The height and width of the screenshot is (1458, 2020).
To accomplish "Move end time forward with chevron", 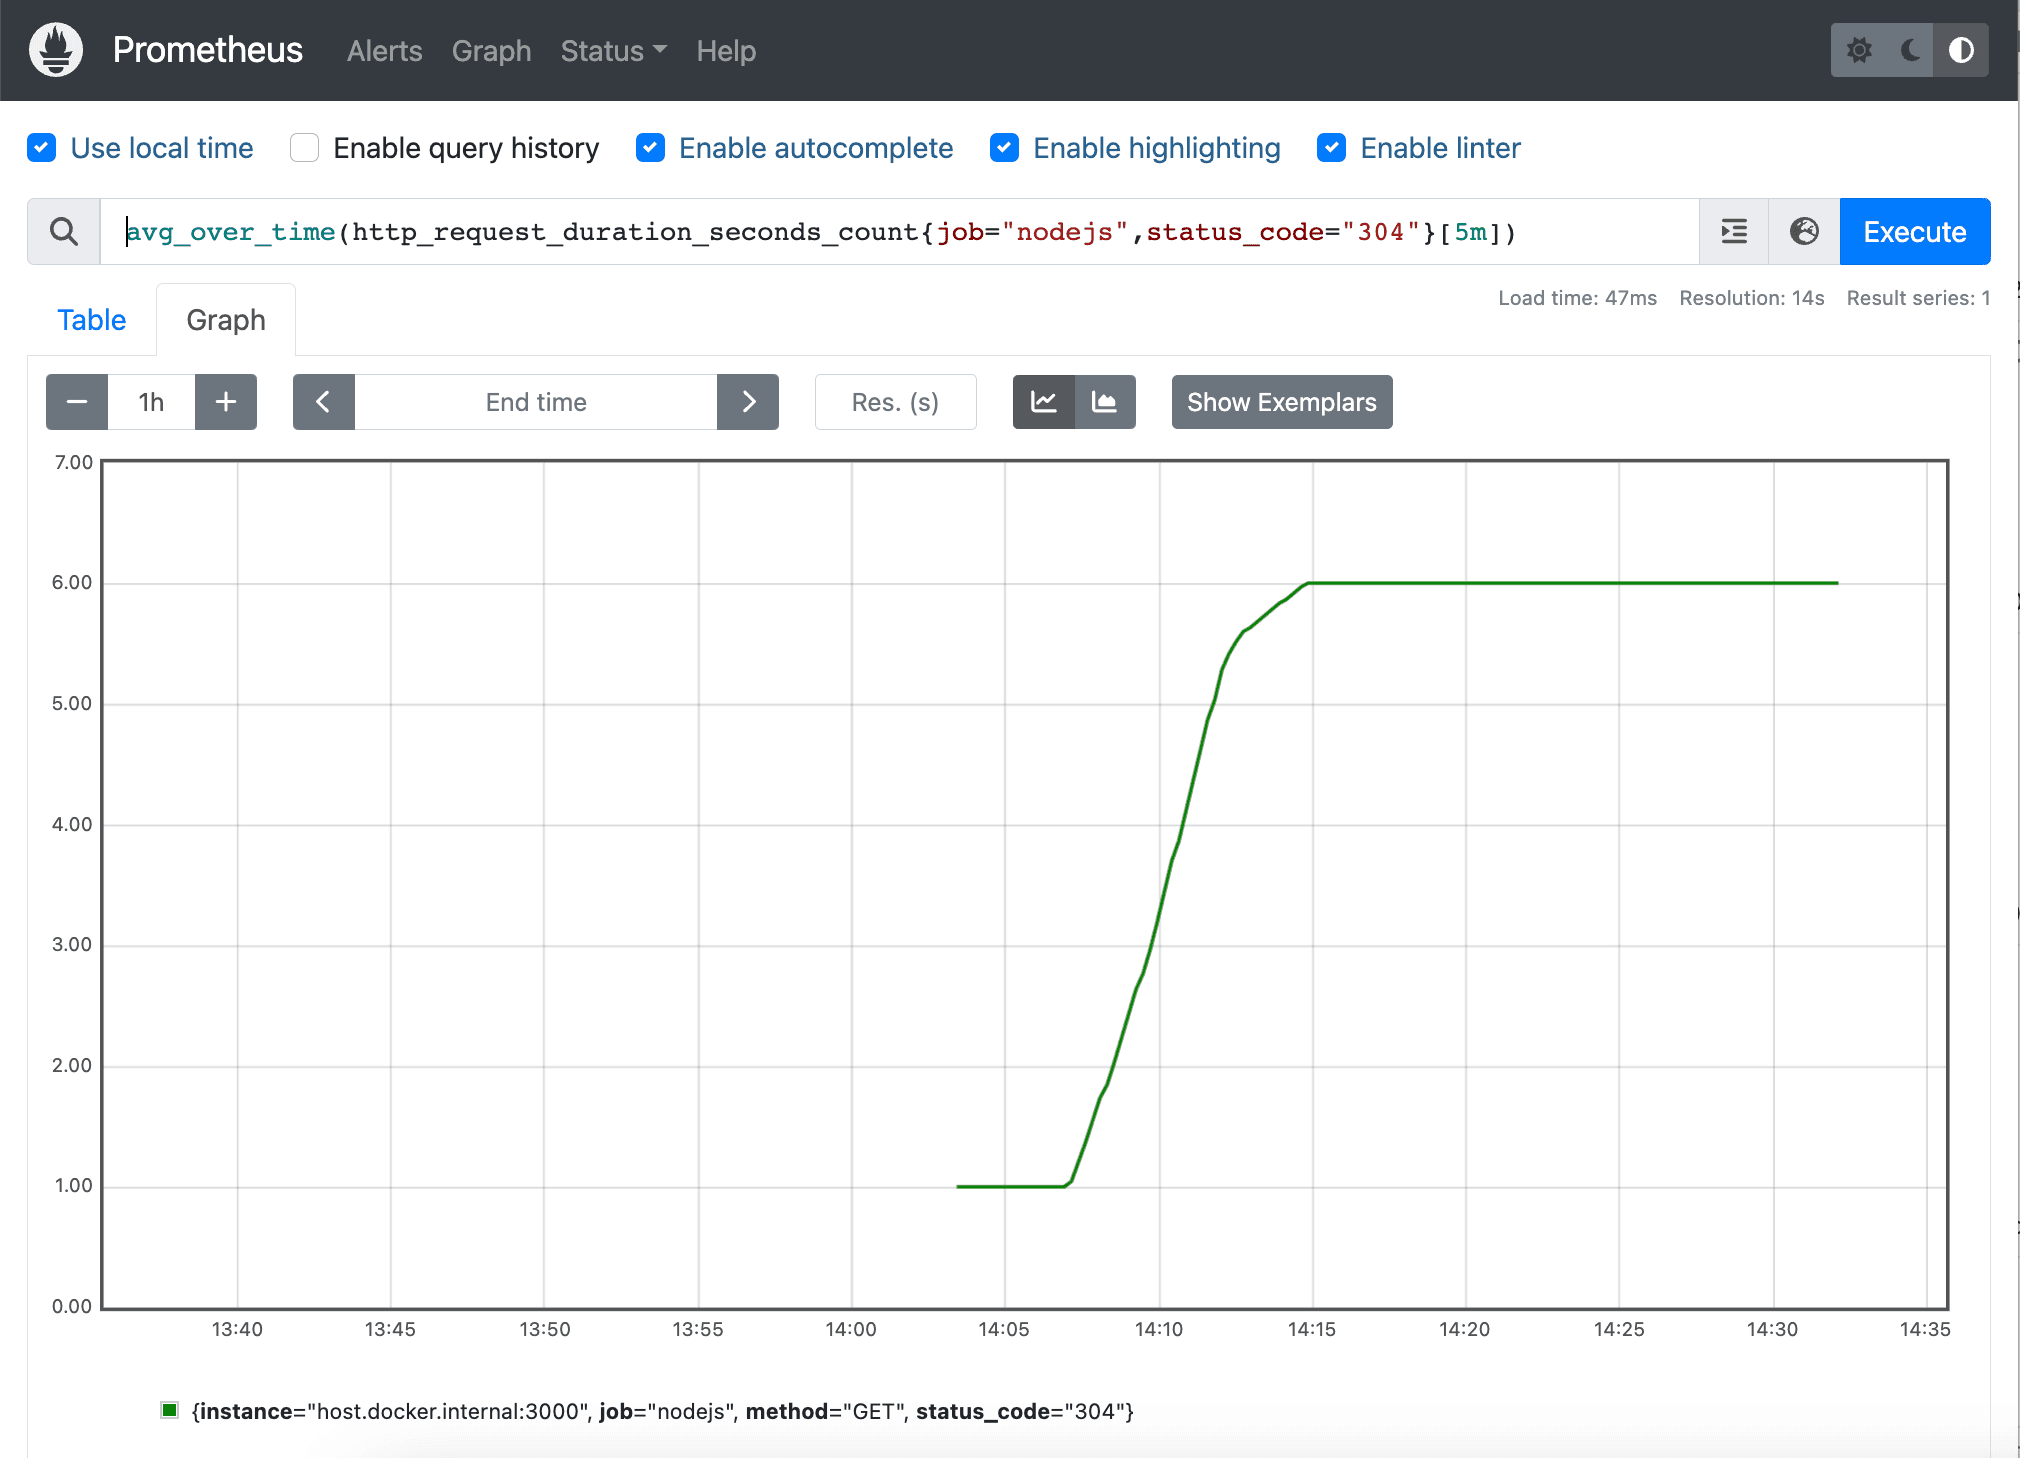I will tap(748, 402).
